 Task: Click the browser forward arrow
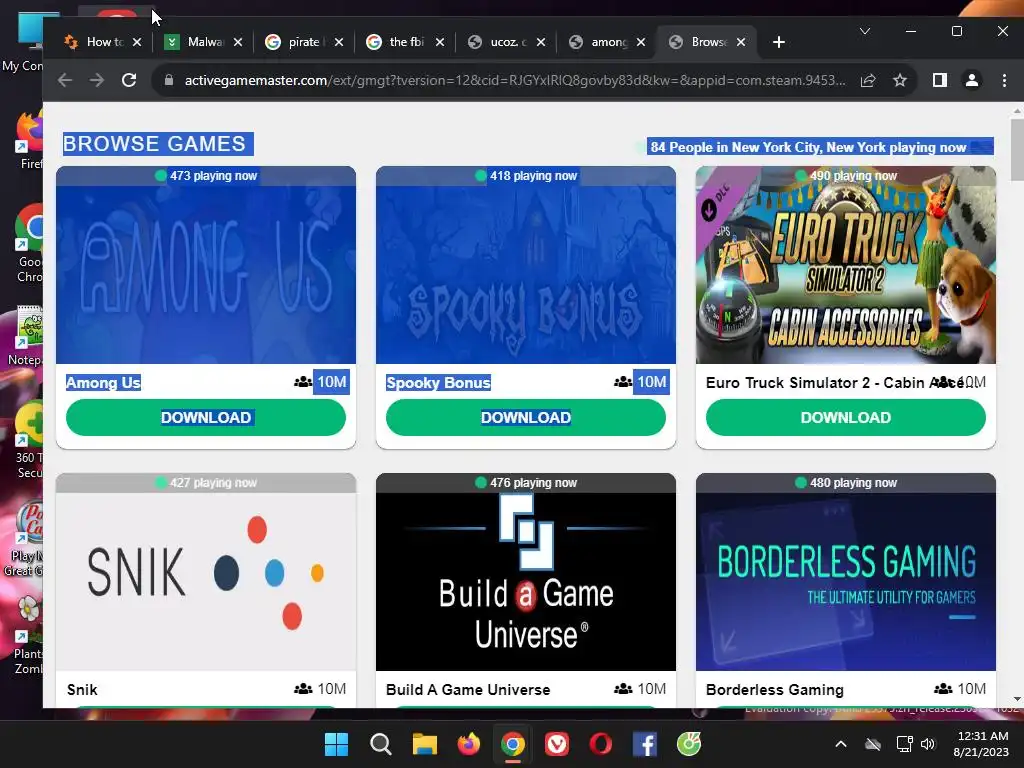click(x=97, y=80)
